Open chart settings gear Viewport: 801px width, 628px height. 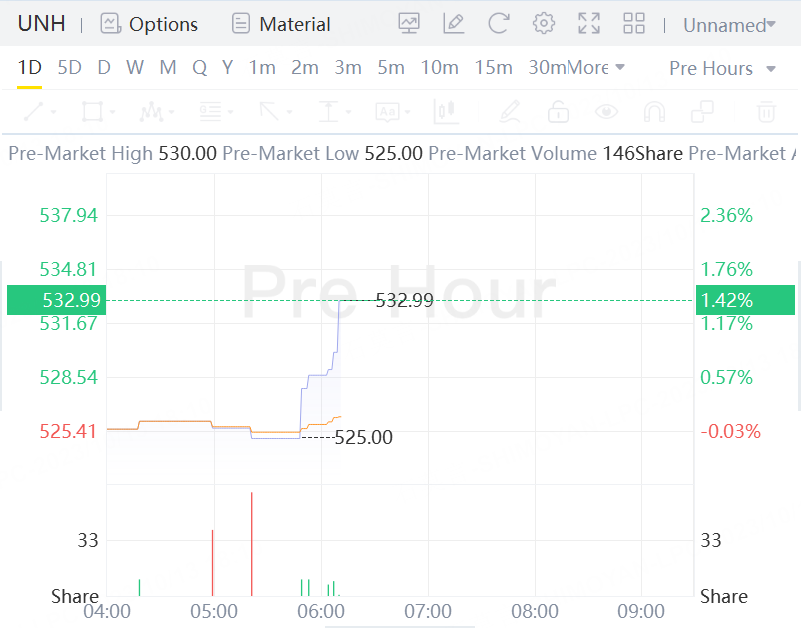coord(543,24)
